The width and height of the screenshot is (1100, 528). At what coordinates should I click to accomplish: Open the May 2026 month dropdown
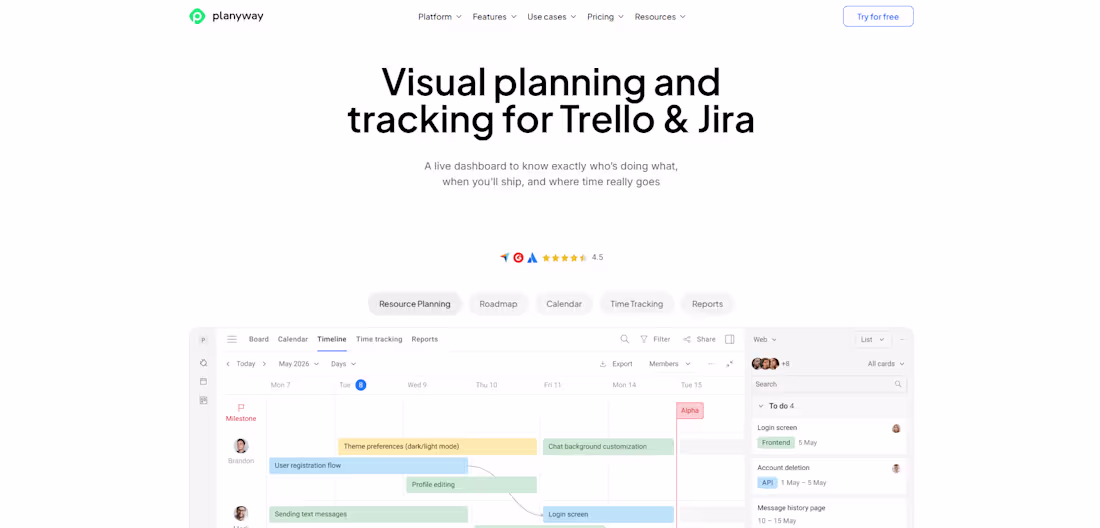(x=299, y=364)
